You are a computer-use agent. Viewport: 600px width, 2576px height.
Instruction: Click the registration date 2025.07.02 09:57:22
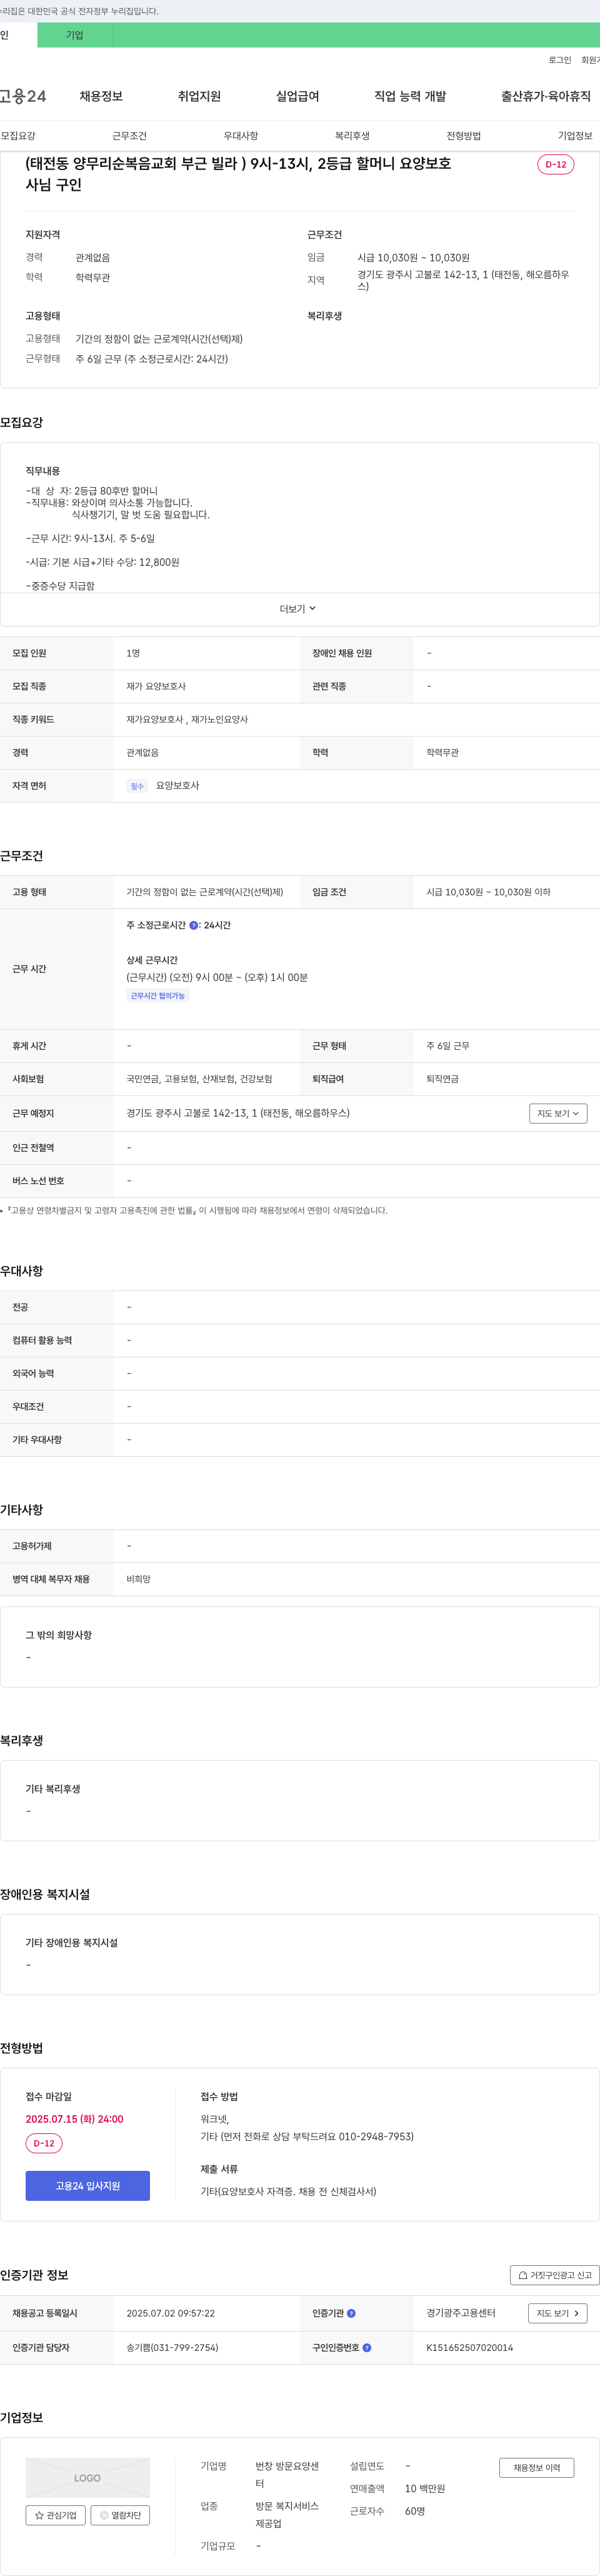[171, 2313]
